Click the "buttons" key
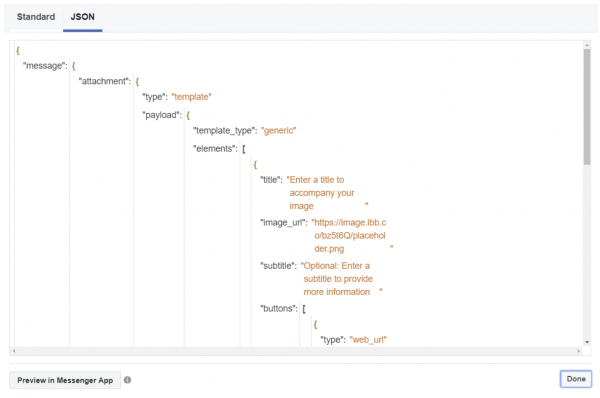Screen dimensions: 600x398 279,308
